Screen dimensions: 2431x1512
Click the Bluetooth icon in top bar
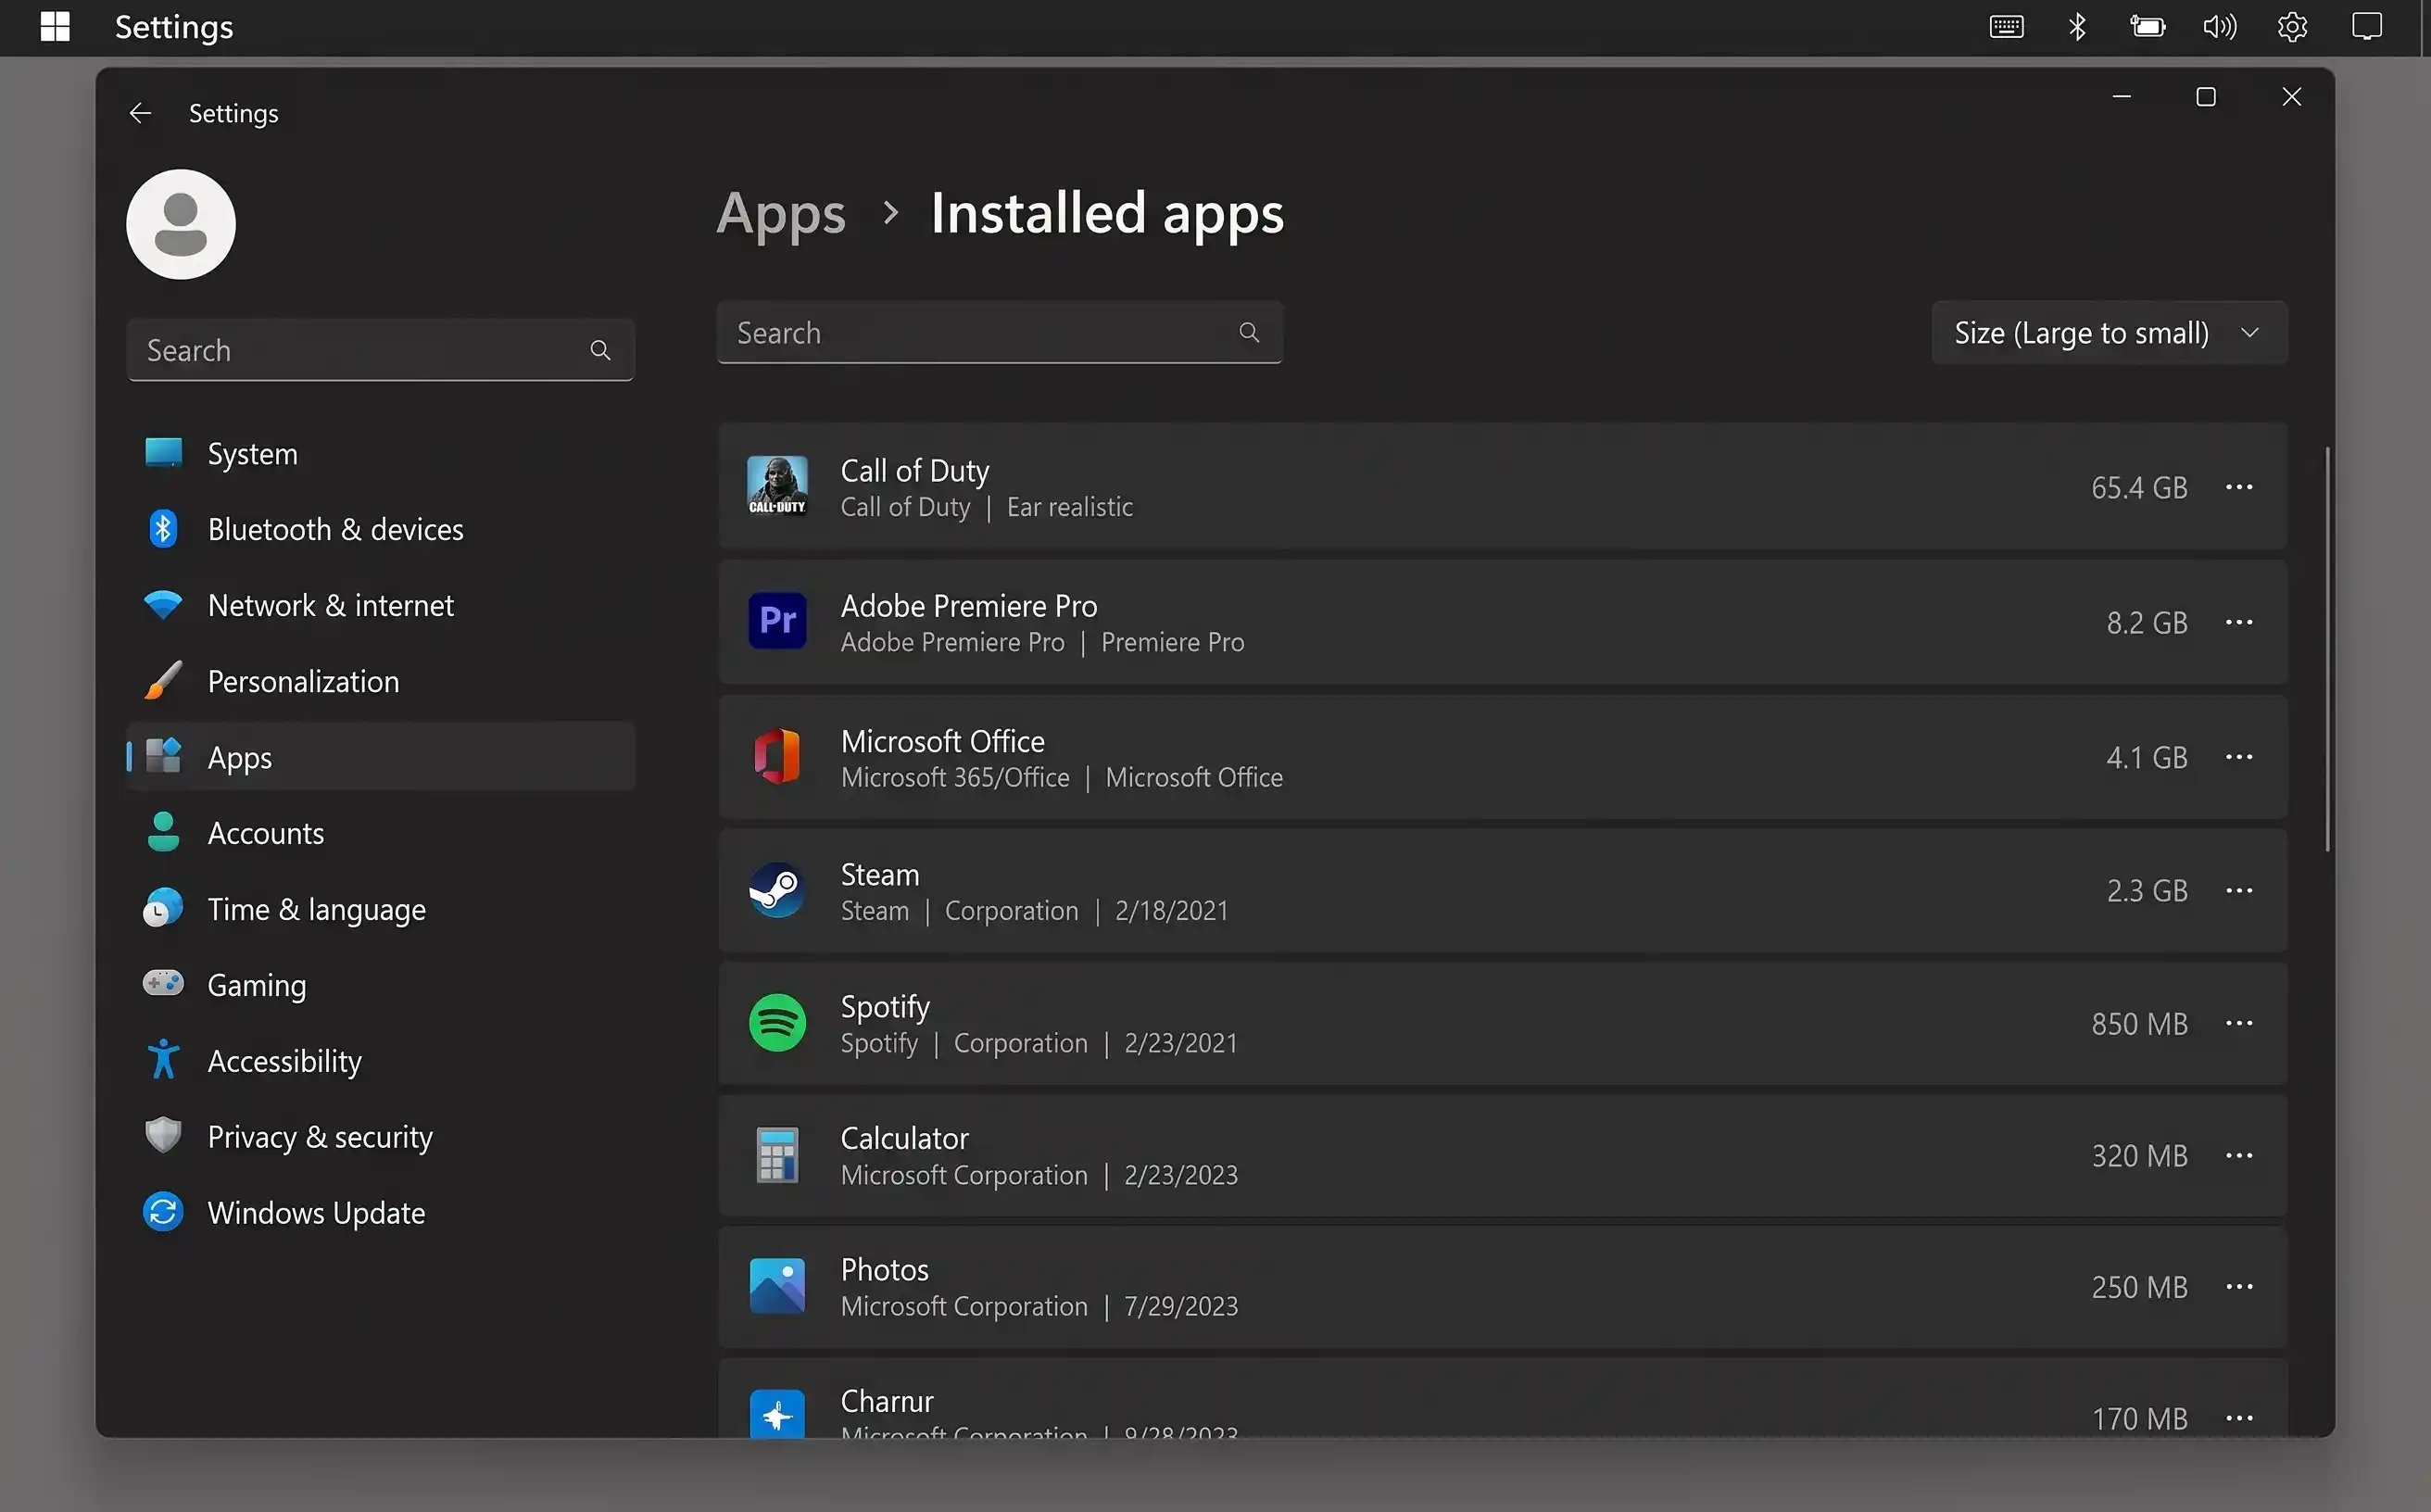(x=2077, y=27)
